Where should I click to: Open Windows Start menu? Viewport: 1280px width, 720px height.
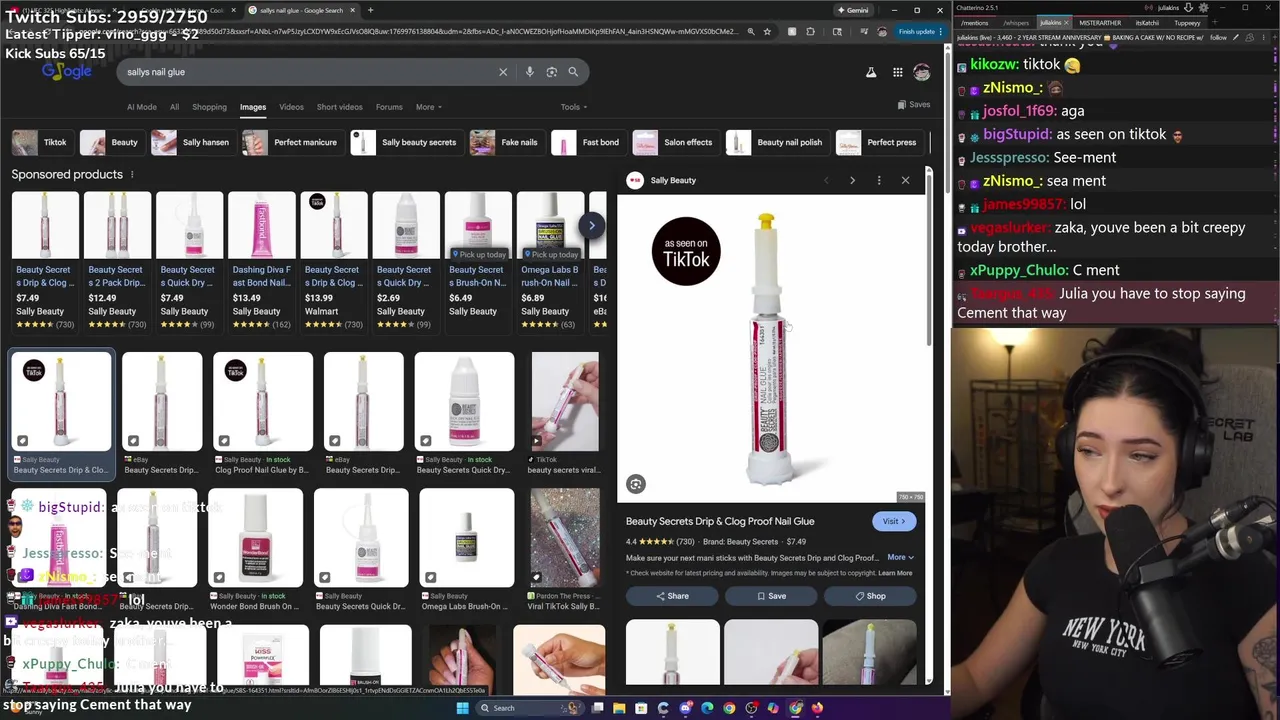462,708
